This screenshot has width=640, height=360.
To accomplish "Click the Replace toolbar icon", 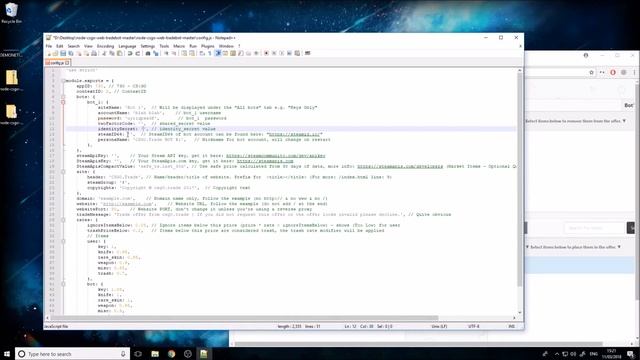I will pyautogui.click(x=156, y=53).
